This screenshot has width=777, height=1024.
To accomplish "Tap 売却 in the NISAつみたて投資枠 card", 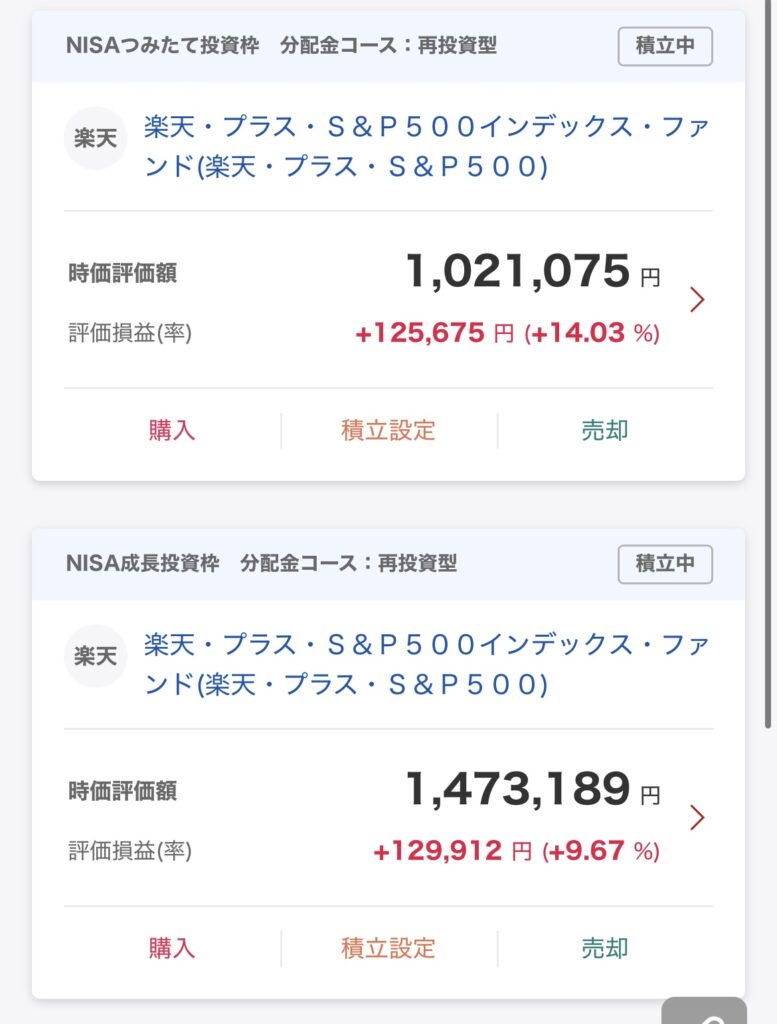I will 605,430.
